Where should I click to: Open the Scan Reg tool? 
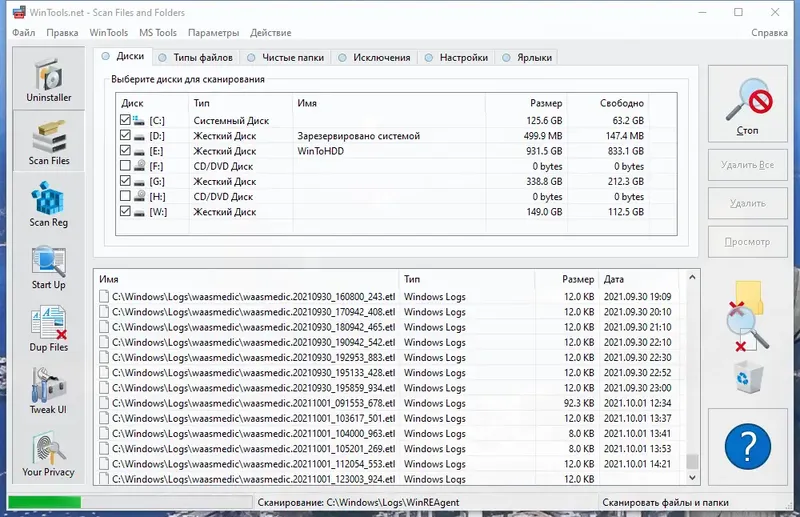48,204
